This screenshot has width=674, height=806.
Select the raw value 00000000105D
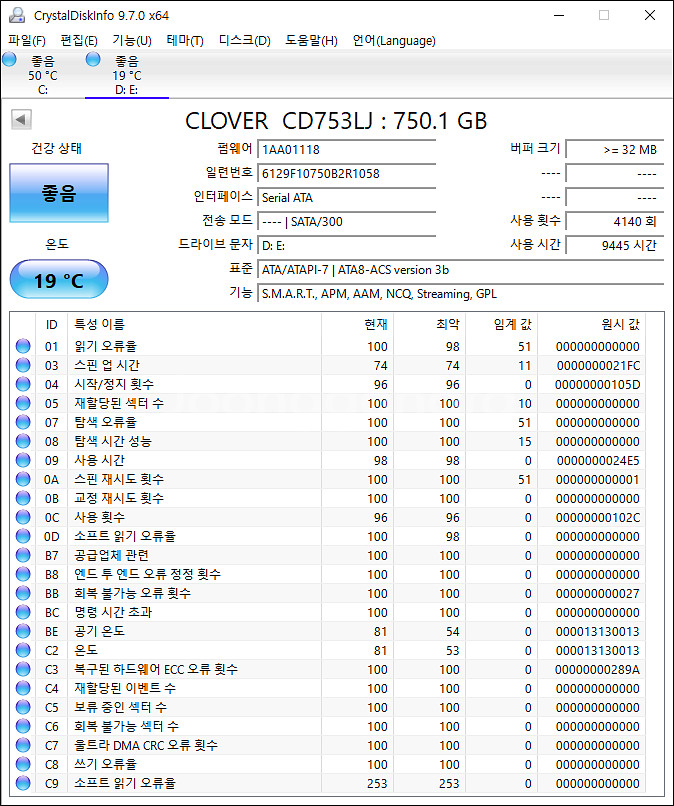pyautogui.click(x=597, y=384)
